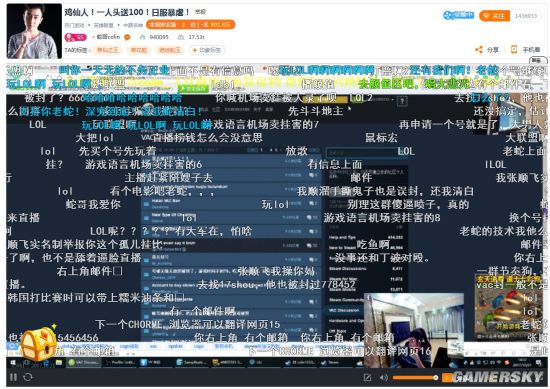Click the streamer's avatar photo
The image size is (550, 389).
coord(34,31)
